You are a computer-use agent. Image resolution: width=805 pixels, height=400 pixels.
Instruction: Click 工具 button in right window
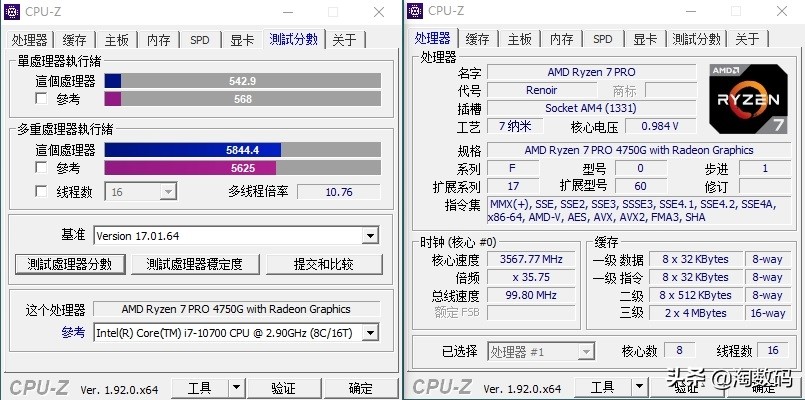click(x=603, y=387)
